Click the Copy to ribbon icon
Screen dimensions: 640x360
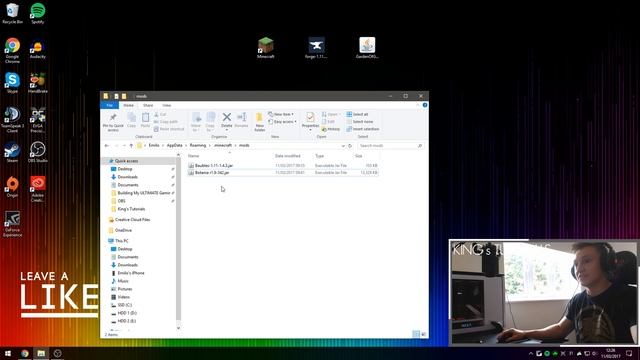[211, 118]
